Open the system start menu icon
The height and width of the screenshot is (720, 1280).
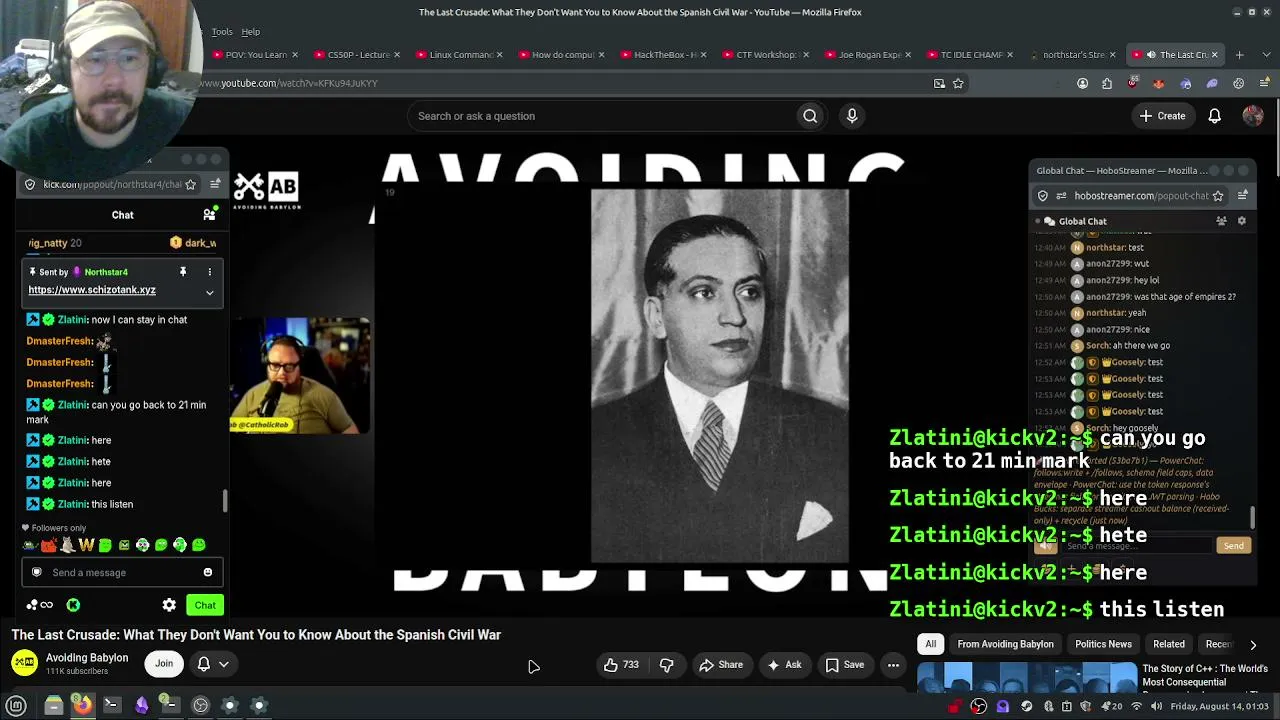pyautogui.click(x=16, y=705)
